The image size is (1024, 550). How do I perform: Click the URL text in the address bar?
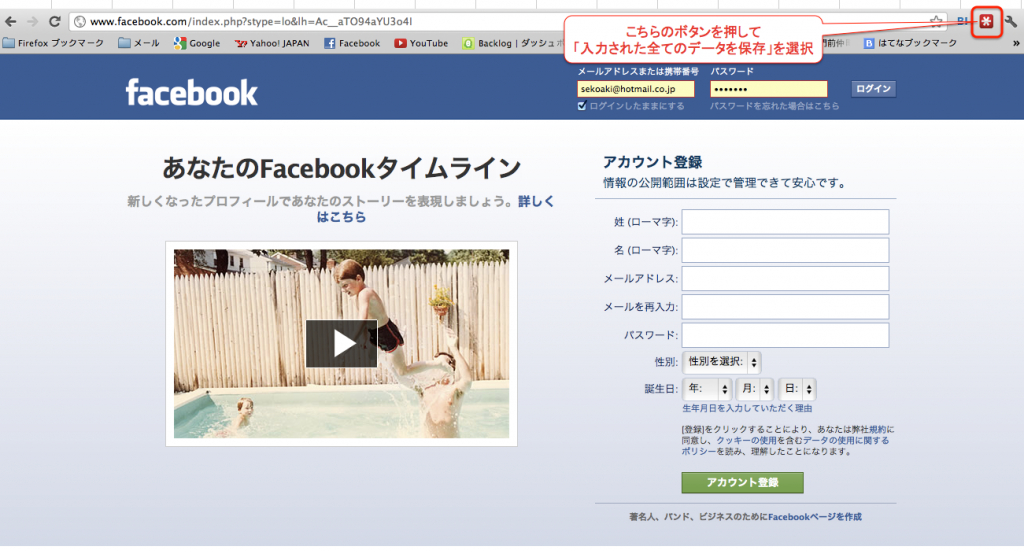coord(251,22)
